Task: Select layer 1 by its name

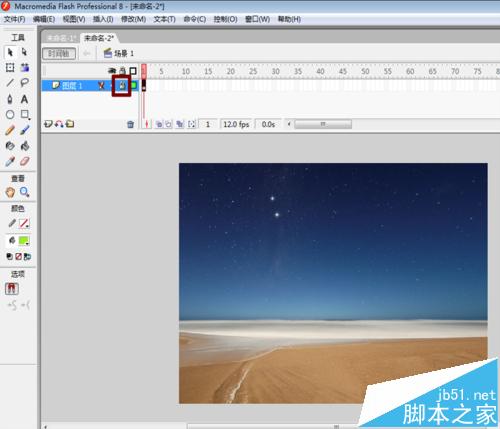Action: coord(72,86)
